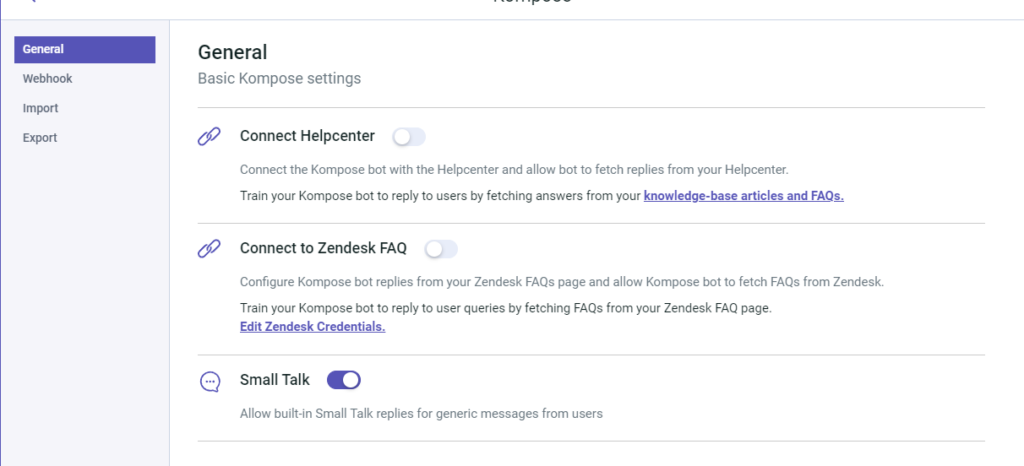
Task: Open the knowledge-base articles and FAQs link
Action: pyautogui.click(x=744, y=196)
